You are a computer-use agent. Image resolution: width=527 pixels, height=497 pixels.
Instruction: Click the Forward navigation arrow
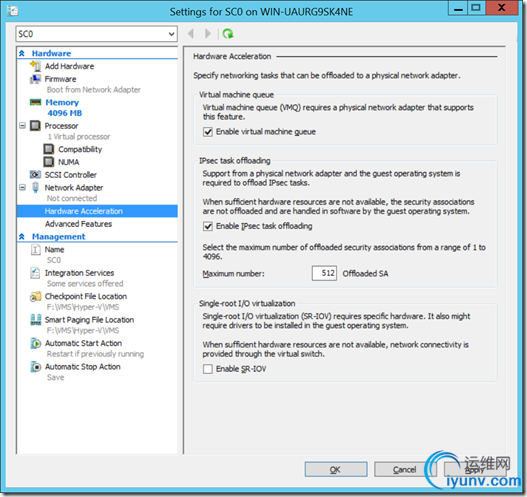pos(208,34)
